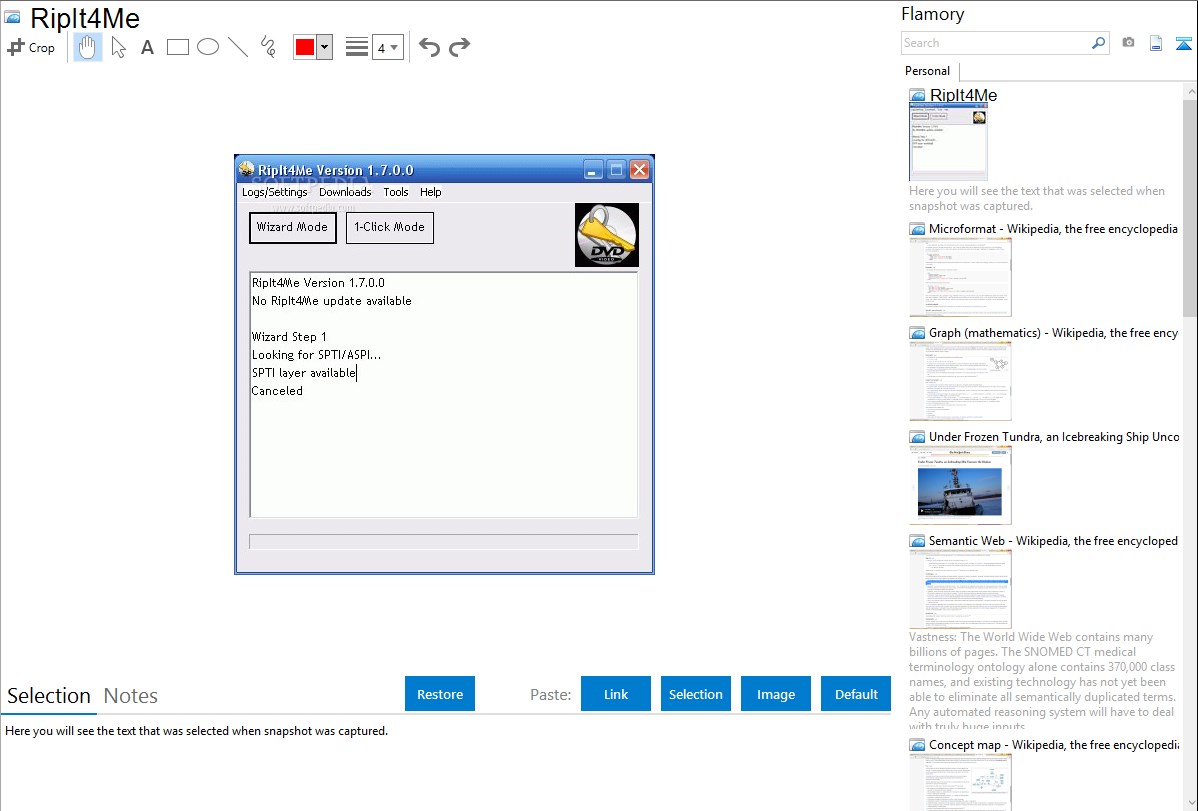The width and height of the screenshot is (1198, 811).
Task: Open the Graph (mathematics) snapshot thumbnail
Action: point(960,381)
